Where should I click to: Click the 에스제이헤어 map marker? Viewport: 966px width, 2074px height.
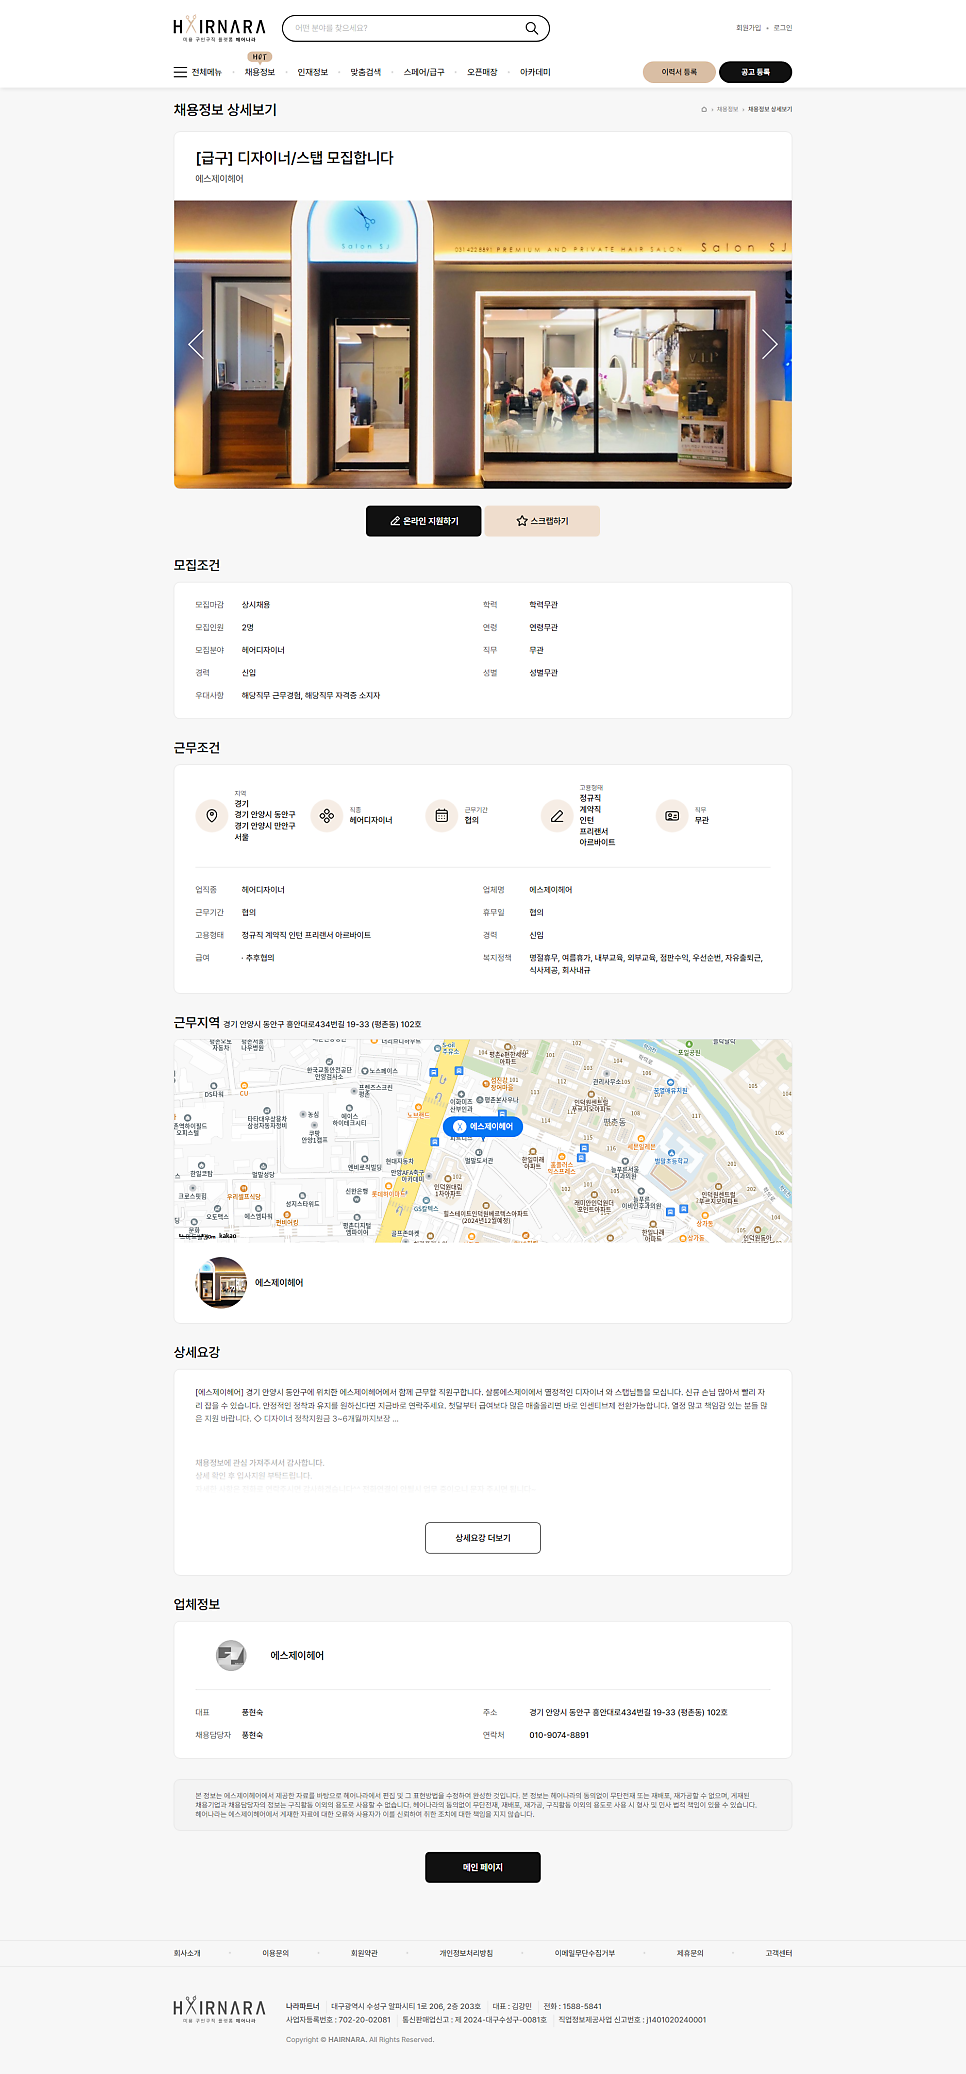(x=483, y=1127)
